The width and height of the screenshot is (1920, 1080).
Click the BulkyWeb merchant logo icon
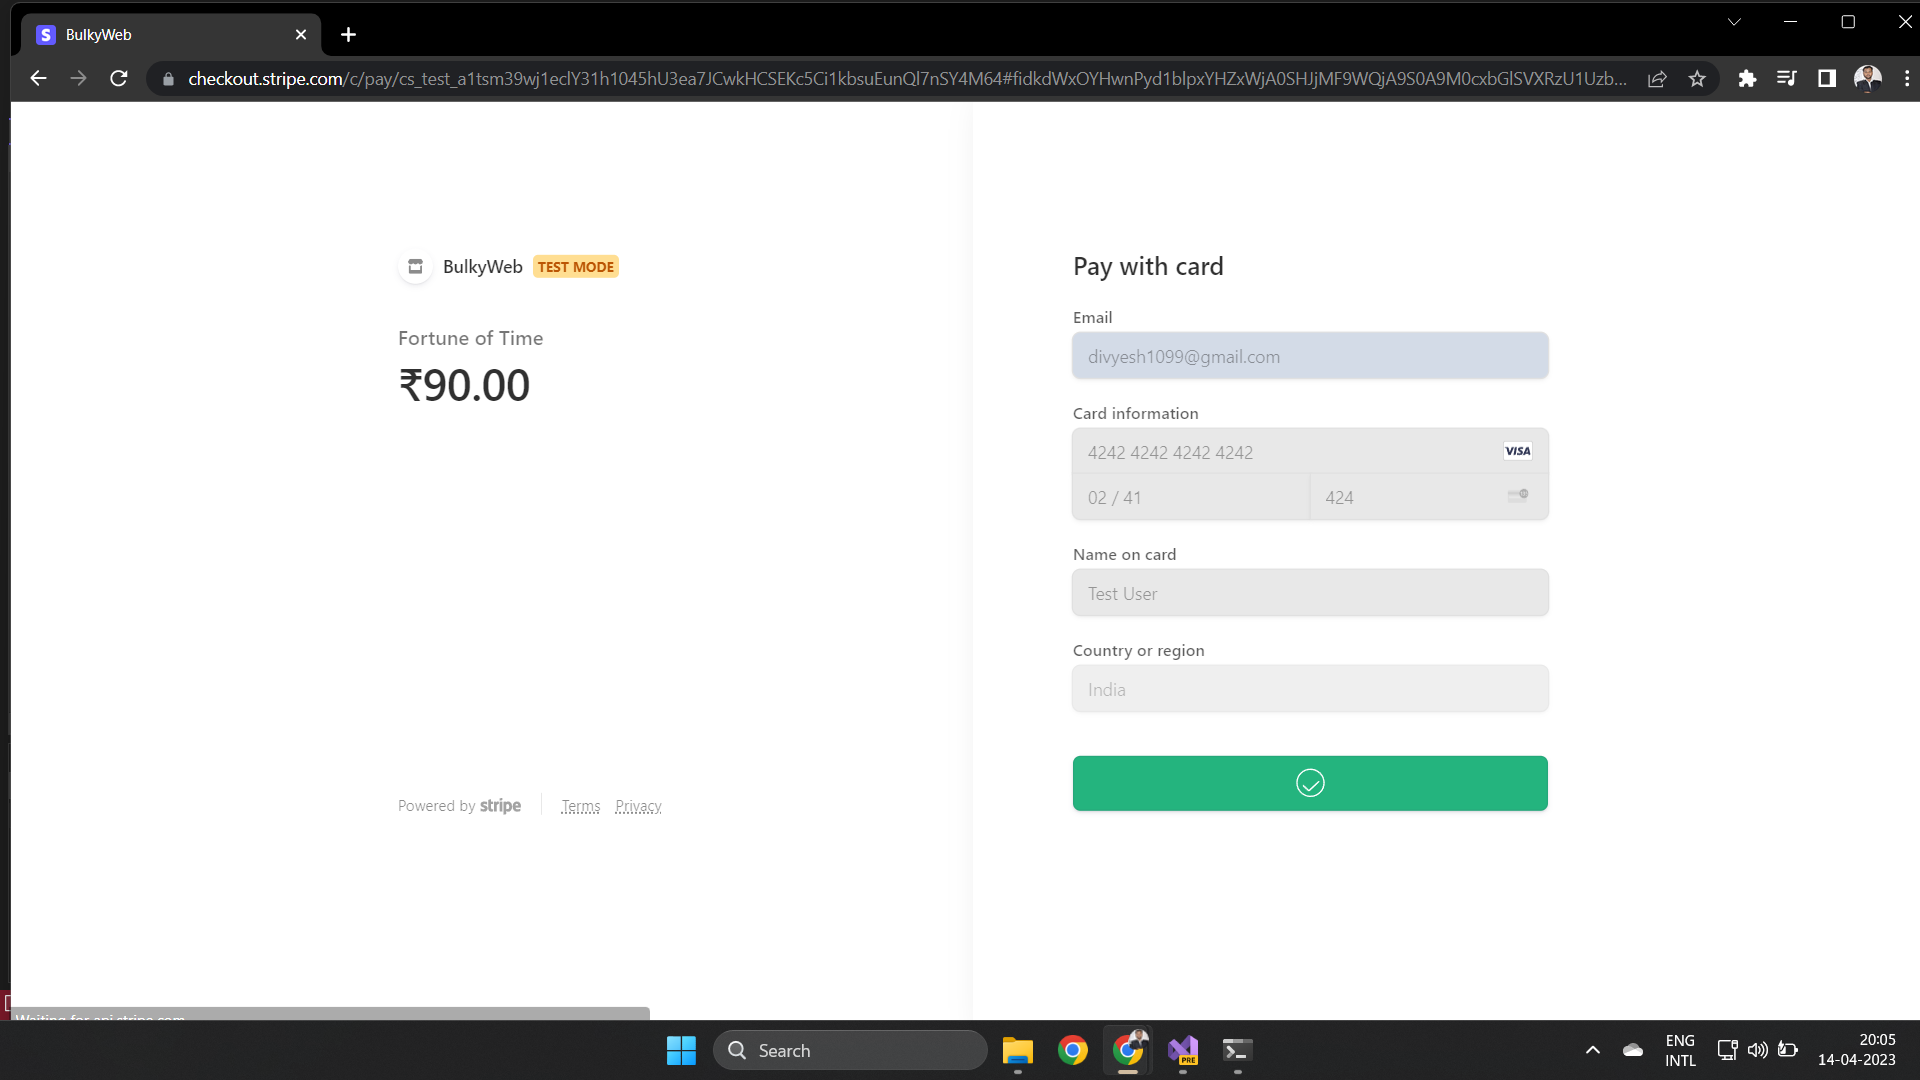(414, 266)
